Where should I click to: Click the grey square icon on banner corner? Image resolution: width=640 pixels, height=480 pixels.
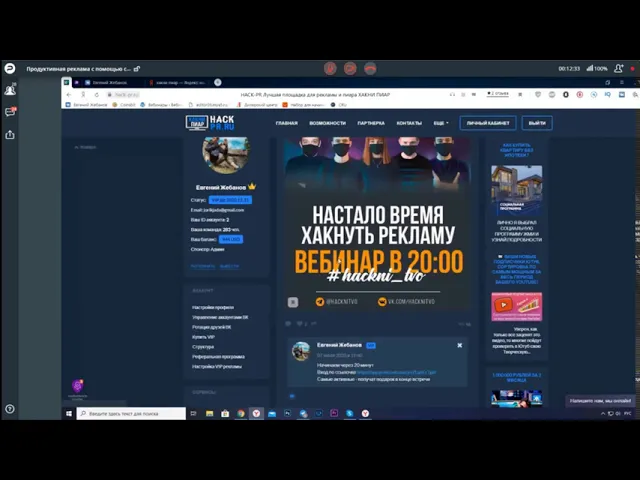(293, 302)
